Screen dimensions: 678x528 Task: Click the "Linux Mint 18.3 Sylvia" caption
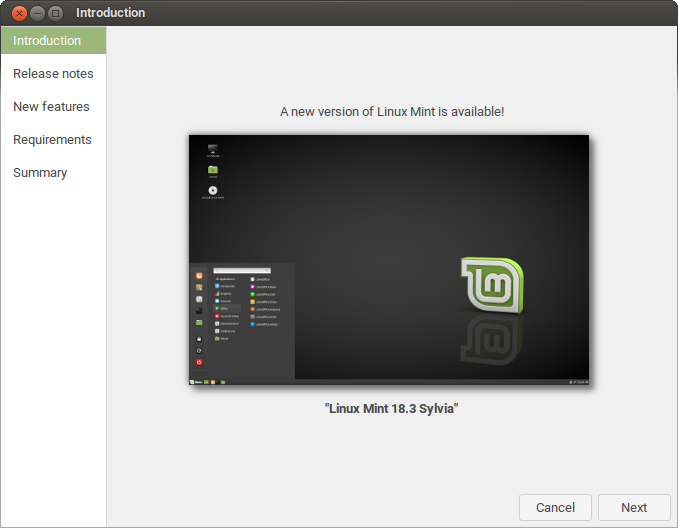392,408
